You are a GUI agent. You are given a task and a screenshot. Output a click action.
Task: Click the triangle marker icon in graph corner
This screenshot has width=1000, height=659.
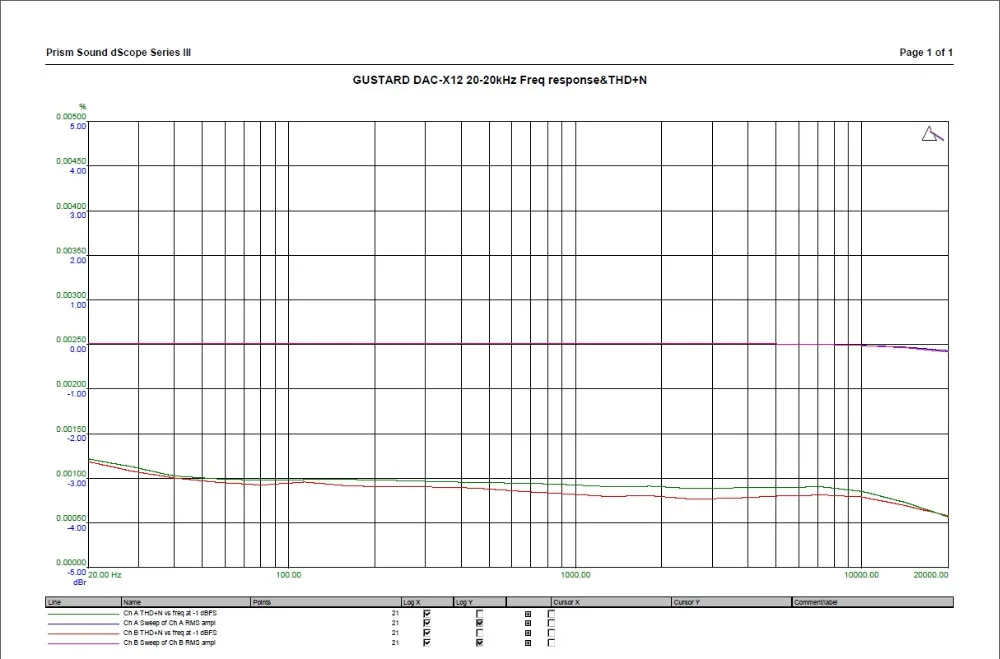point(932,134)
